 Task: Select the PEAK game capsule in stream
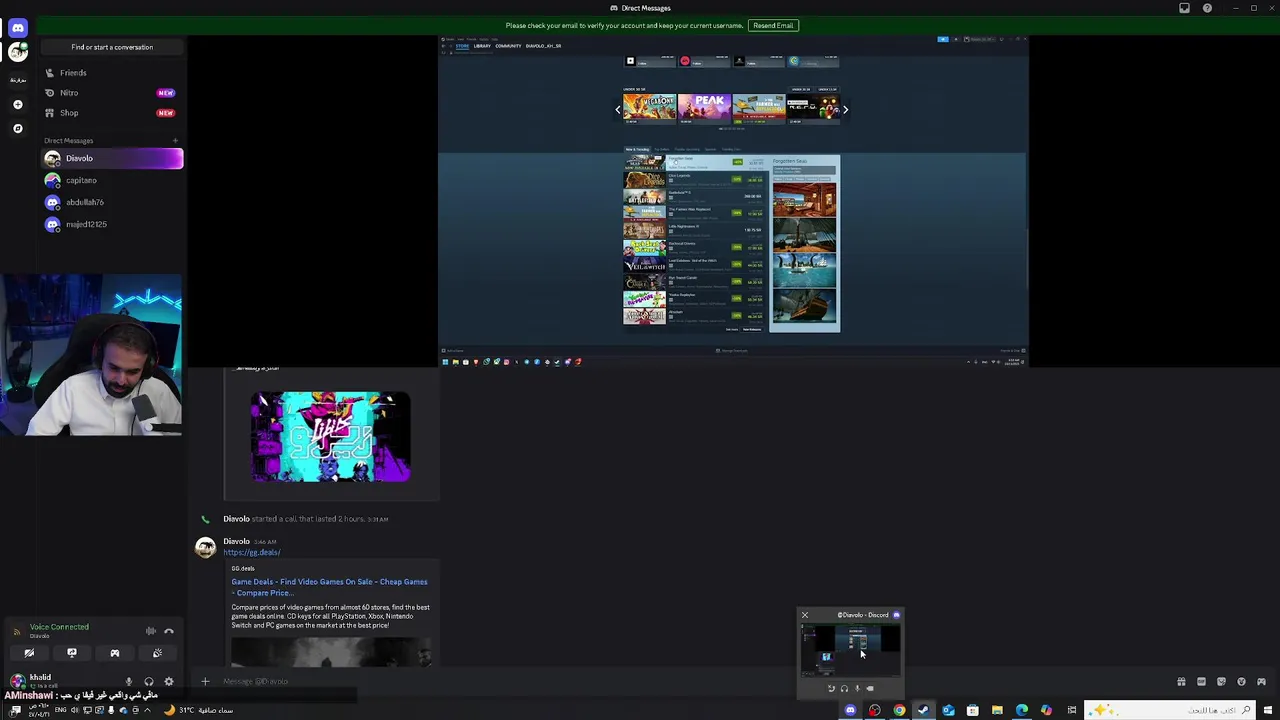click(704, 107)
